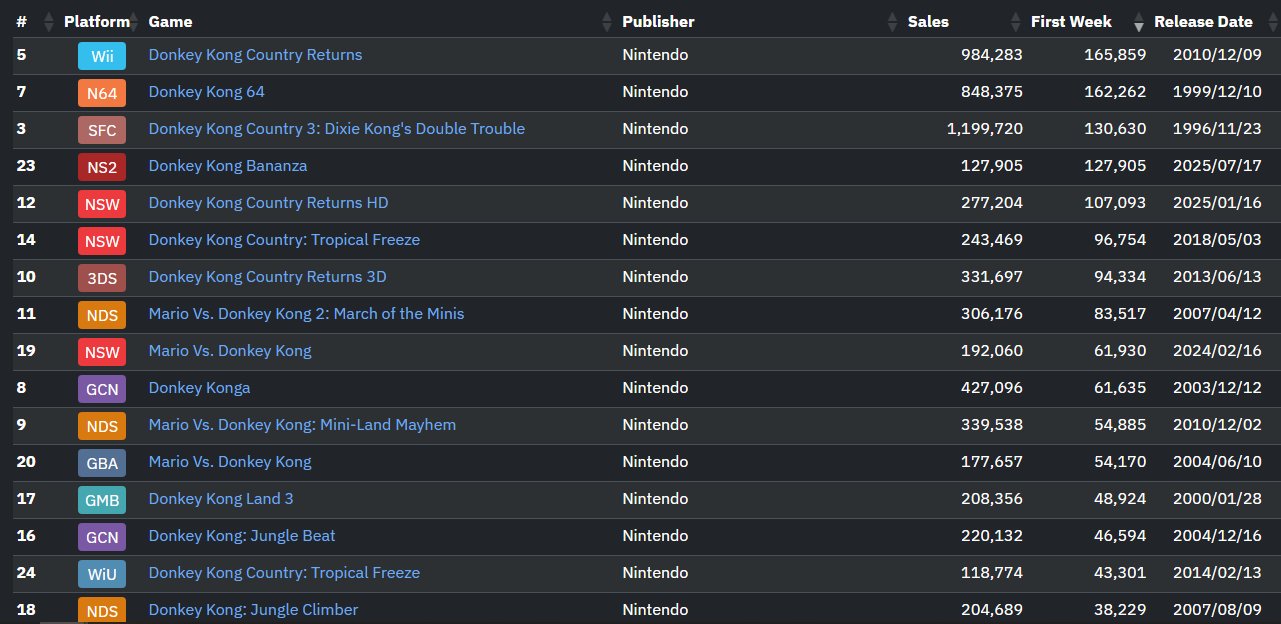Click GCN badge for Donkey Konga
Image resolution: width=1281 pixels, height=624 pixels.
tap(102, 389)
